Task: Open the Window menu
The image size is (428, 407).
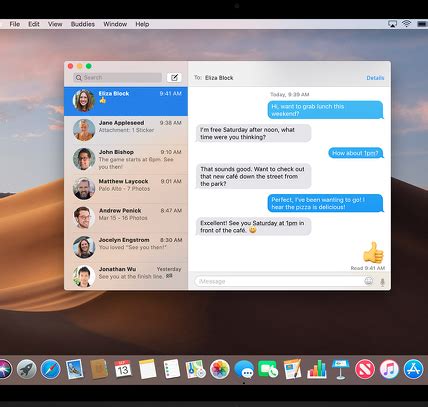Action: tap(115, 24)
